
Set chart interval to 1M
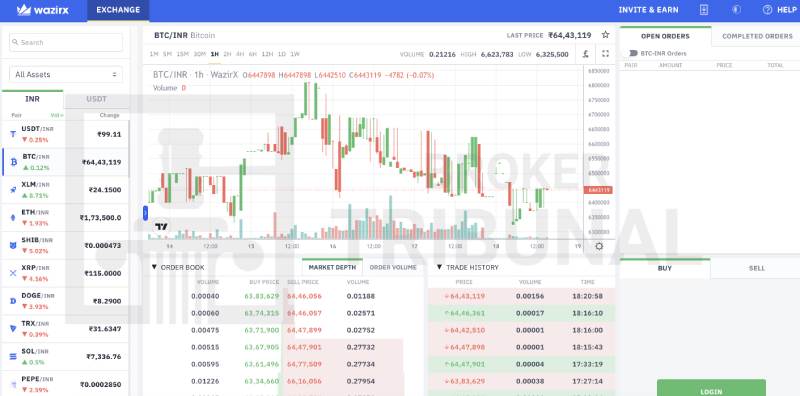154,54
